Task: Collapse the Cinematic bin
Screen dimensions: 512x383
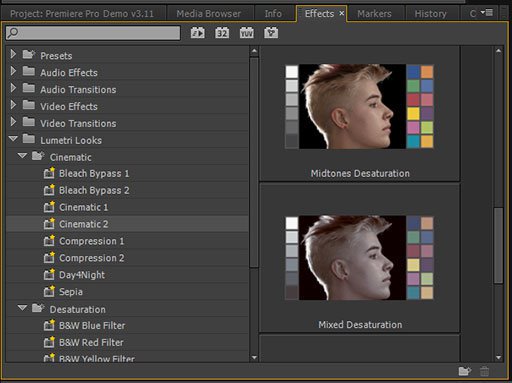Action: pyautogui.click(x=22, y=155)
